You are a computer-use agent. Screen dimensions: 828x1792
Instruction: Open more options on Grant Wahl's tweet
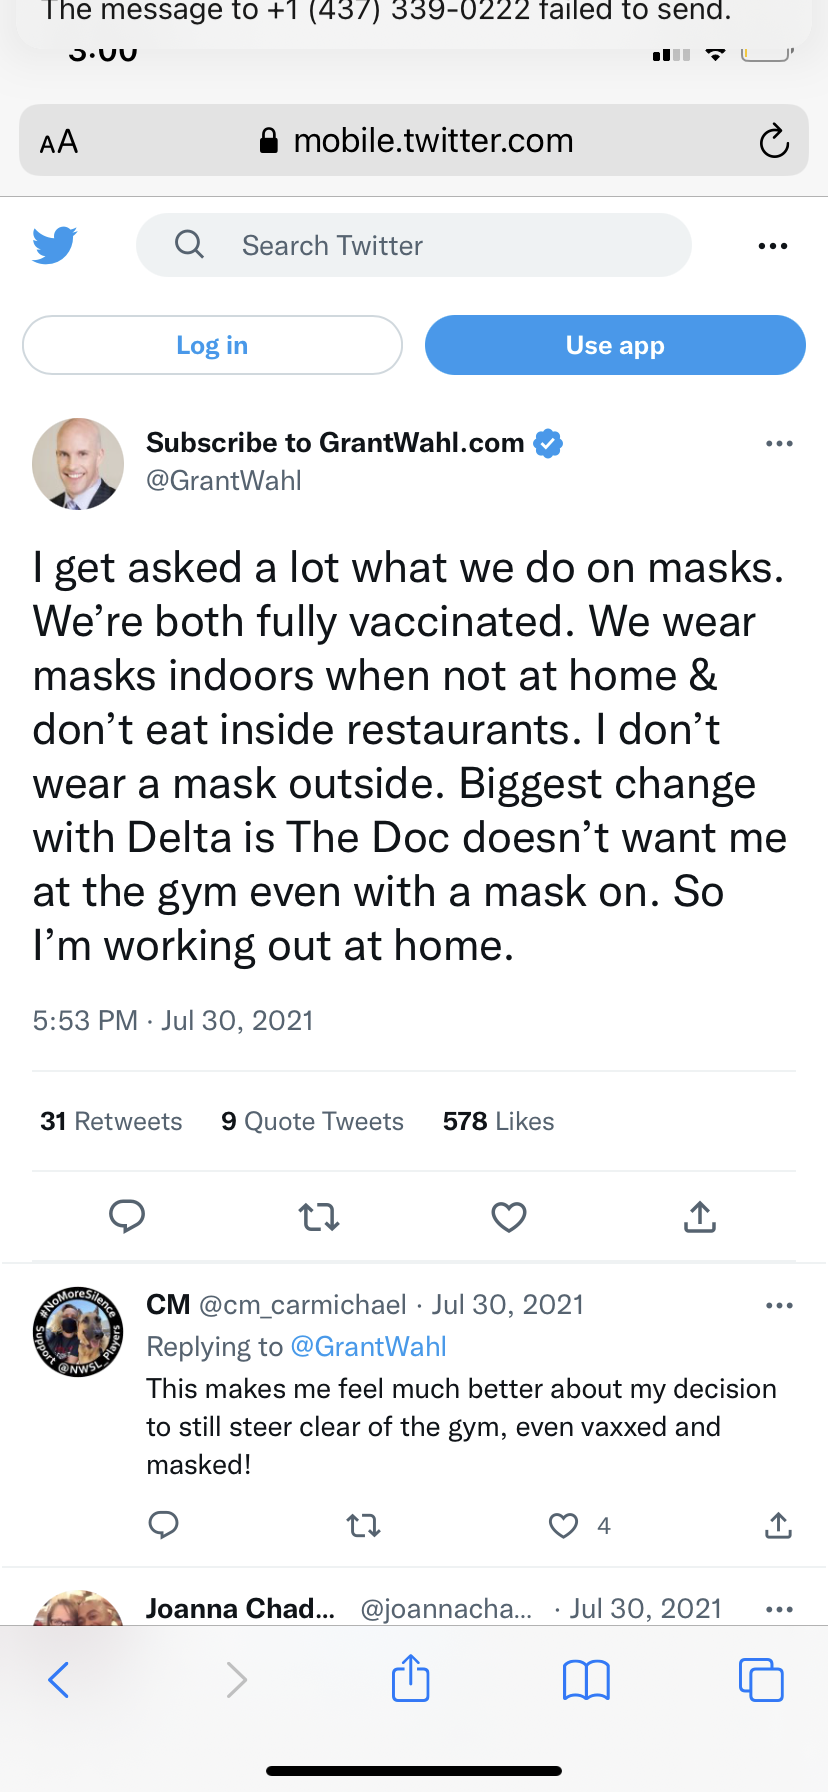779,444
